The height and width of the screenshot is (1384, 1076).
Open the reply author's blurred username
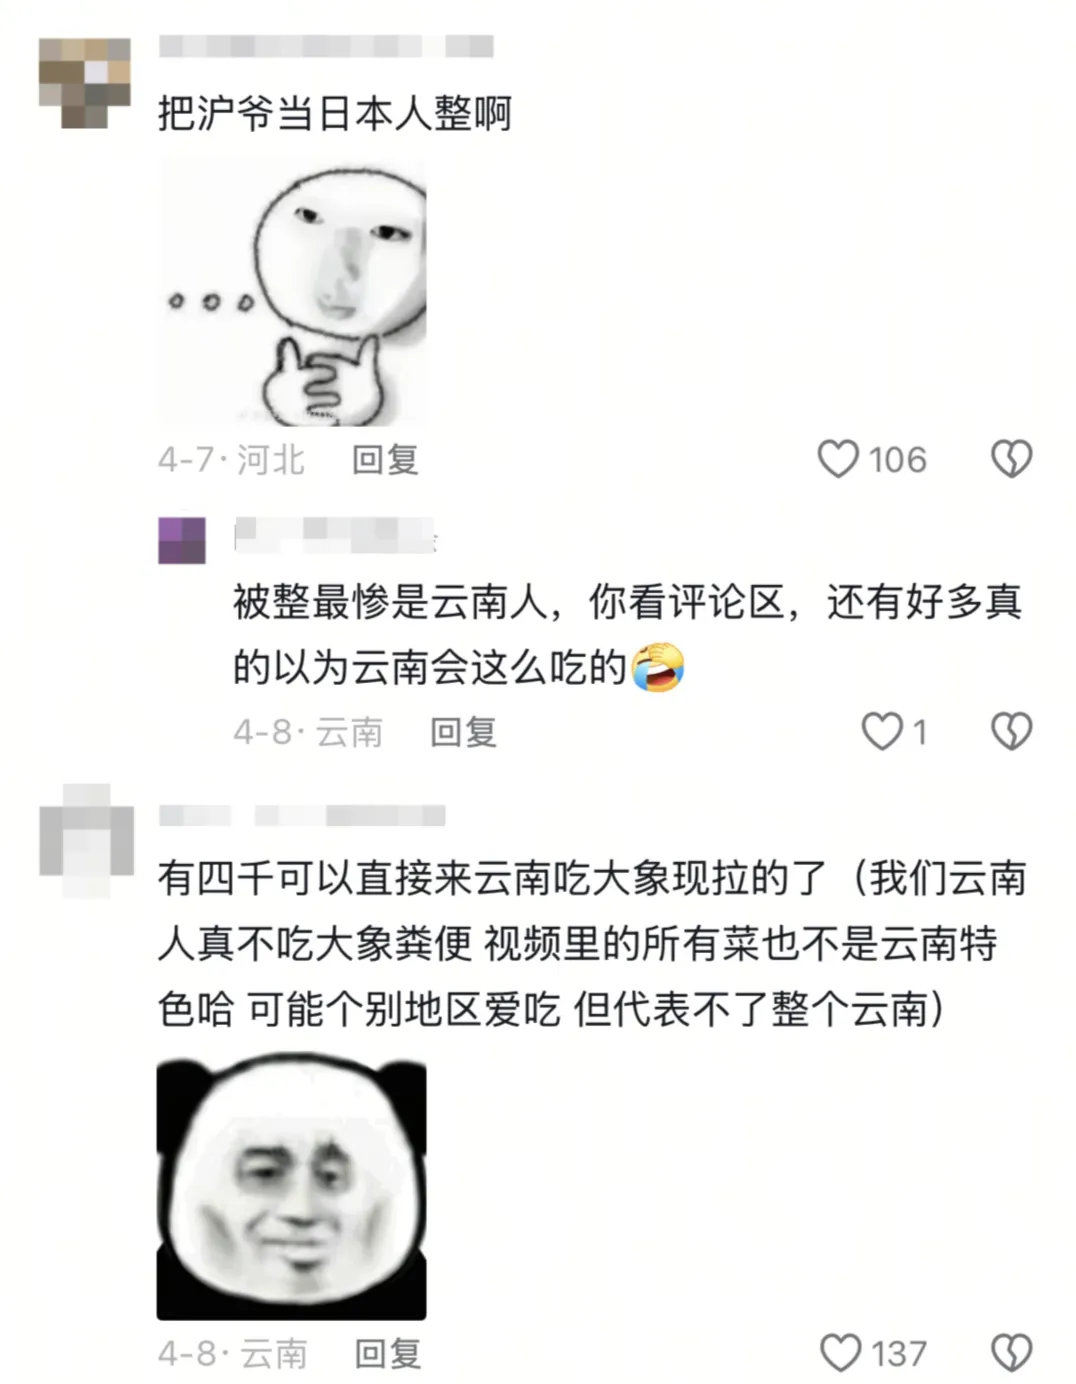335,534
